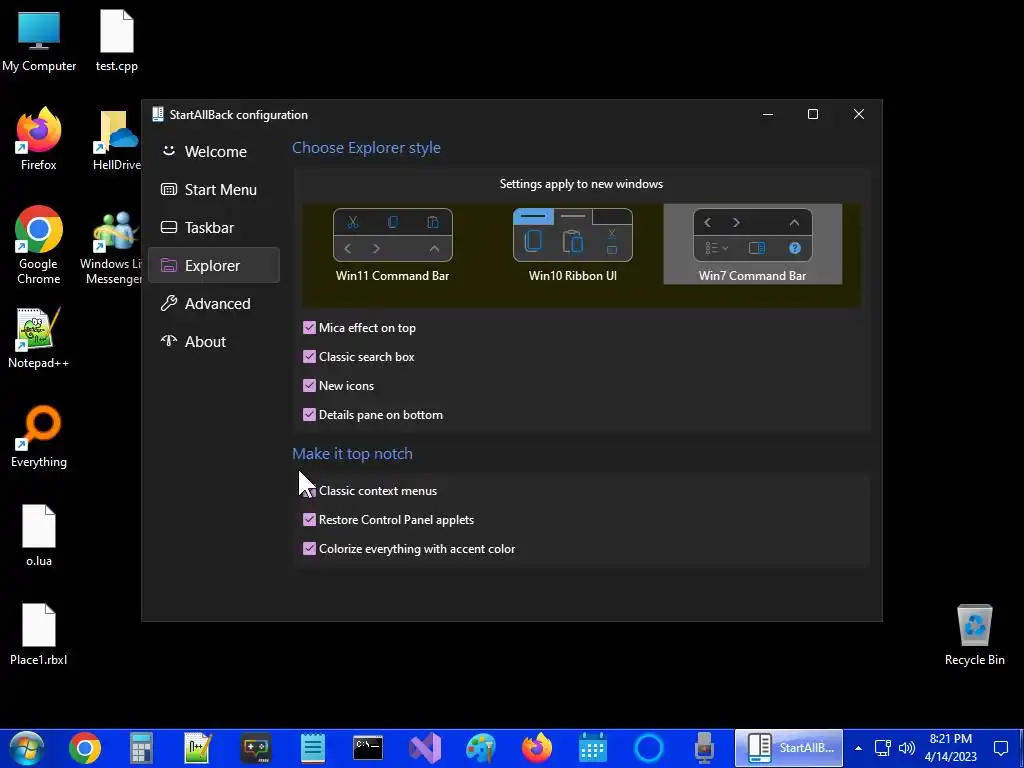The height and width of the screenshot is (768, 1024).
Task: Select the Firefox desktop shortcut
Action: [39, 139]
